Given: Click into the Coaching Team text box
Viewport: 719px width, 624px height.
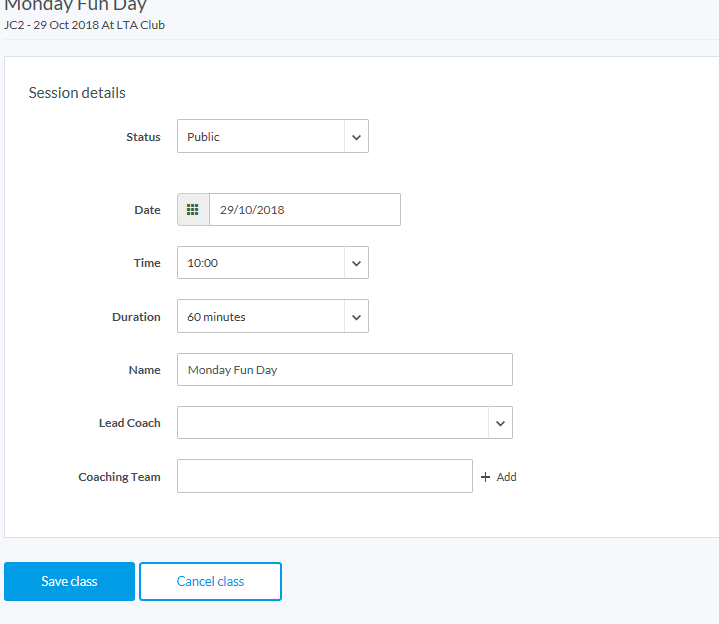Looking at the screenshot, I should pyautogui.click(x=324, y=477).
